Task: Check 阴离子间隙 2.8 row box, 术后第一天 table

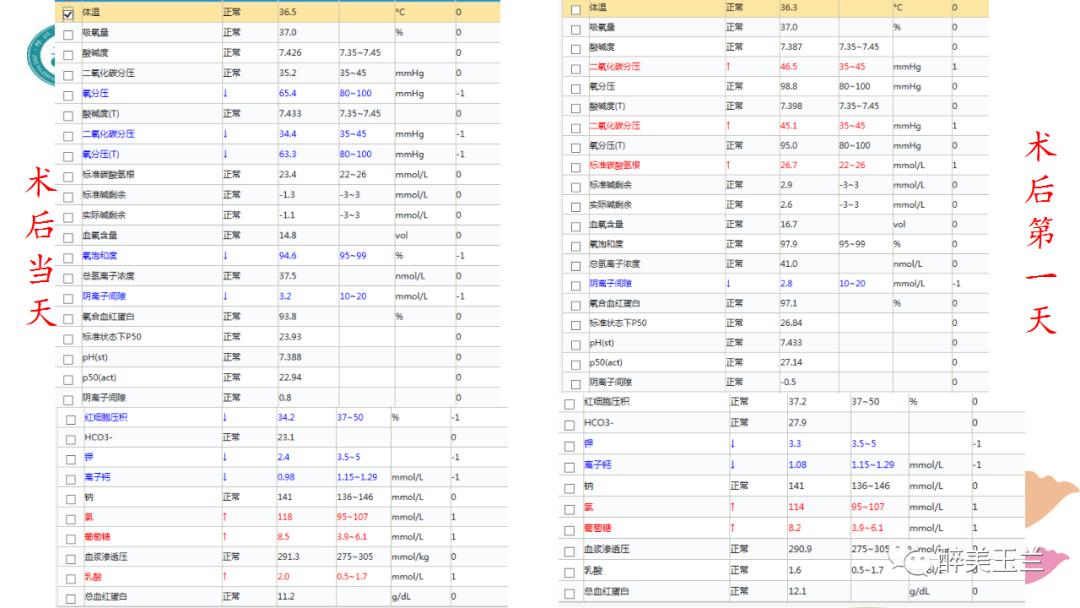Action: point(575,285)
